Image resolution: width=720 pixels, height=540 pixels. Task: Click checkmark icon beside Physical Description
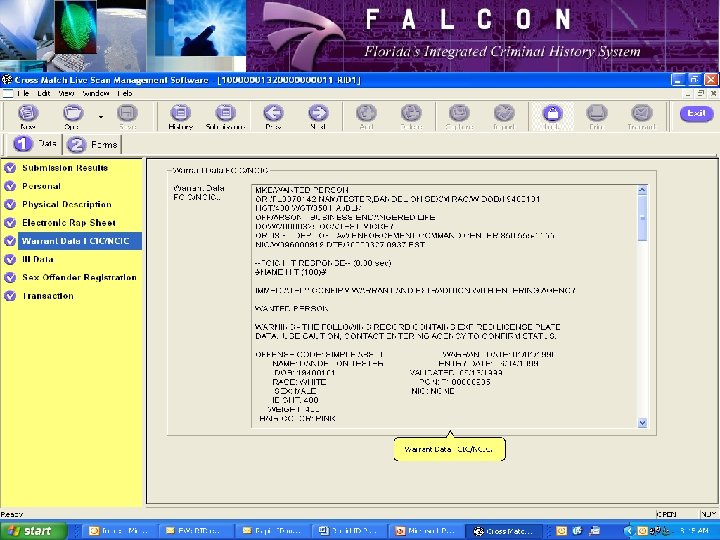10,204
